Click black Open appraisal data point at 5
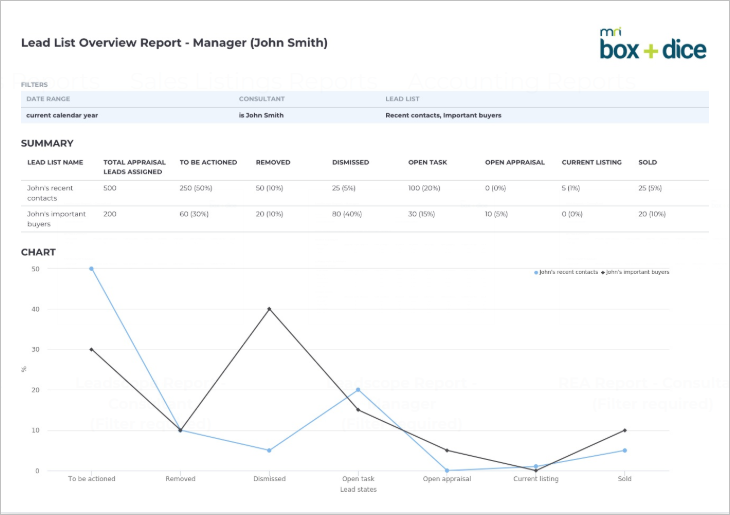This screenshot has width=730, height=515. (x=447, y=450)
